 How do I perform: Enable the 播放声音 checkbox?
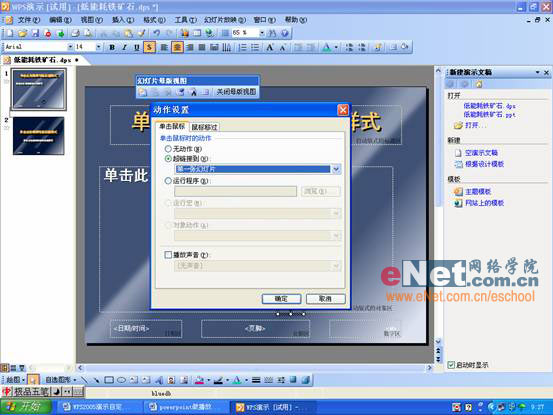[168, 255]
